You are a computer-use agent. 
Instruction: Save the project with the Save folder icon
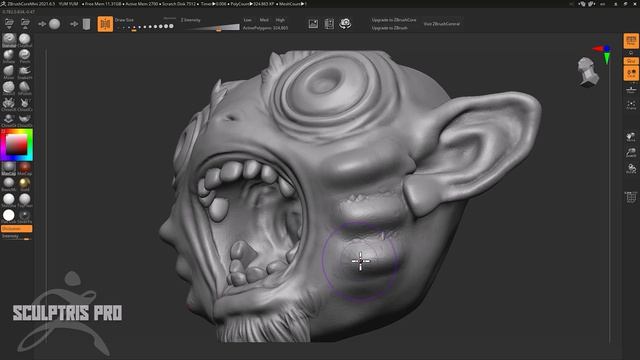[x=25, y=24]
